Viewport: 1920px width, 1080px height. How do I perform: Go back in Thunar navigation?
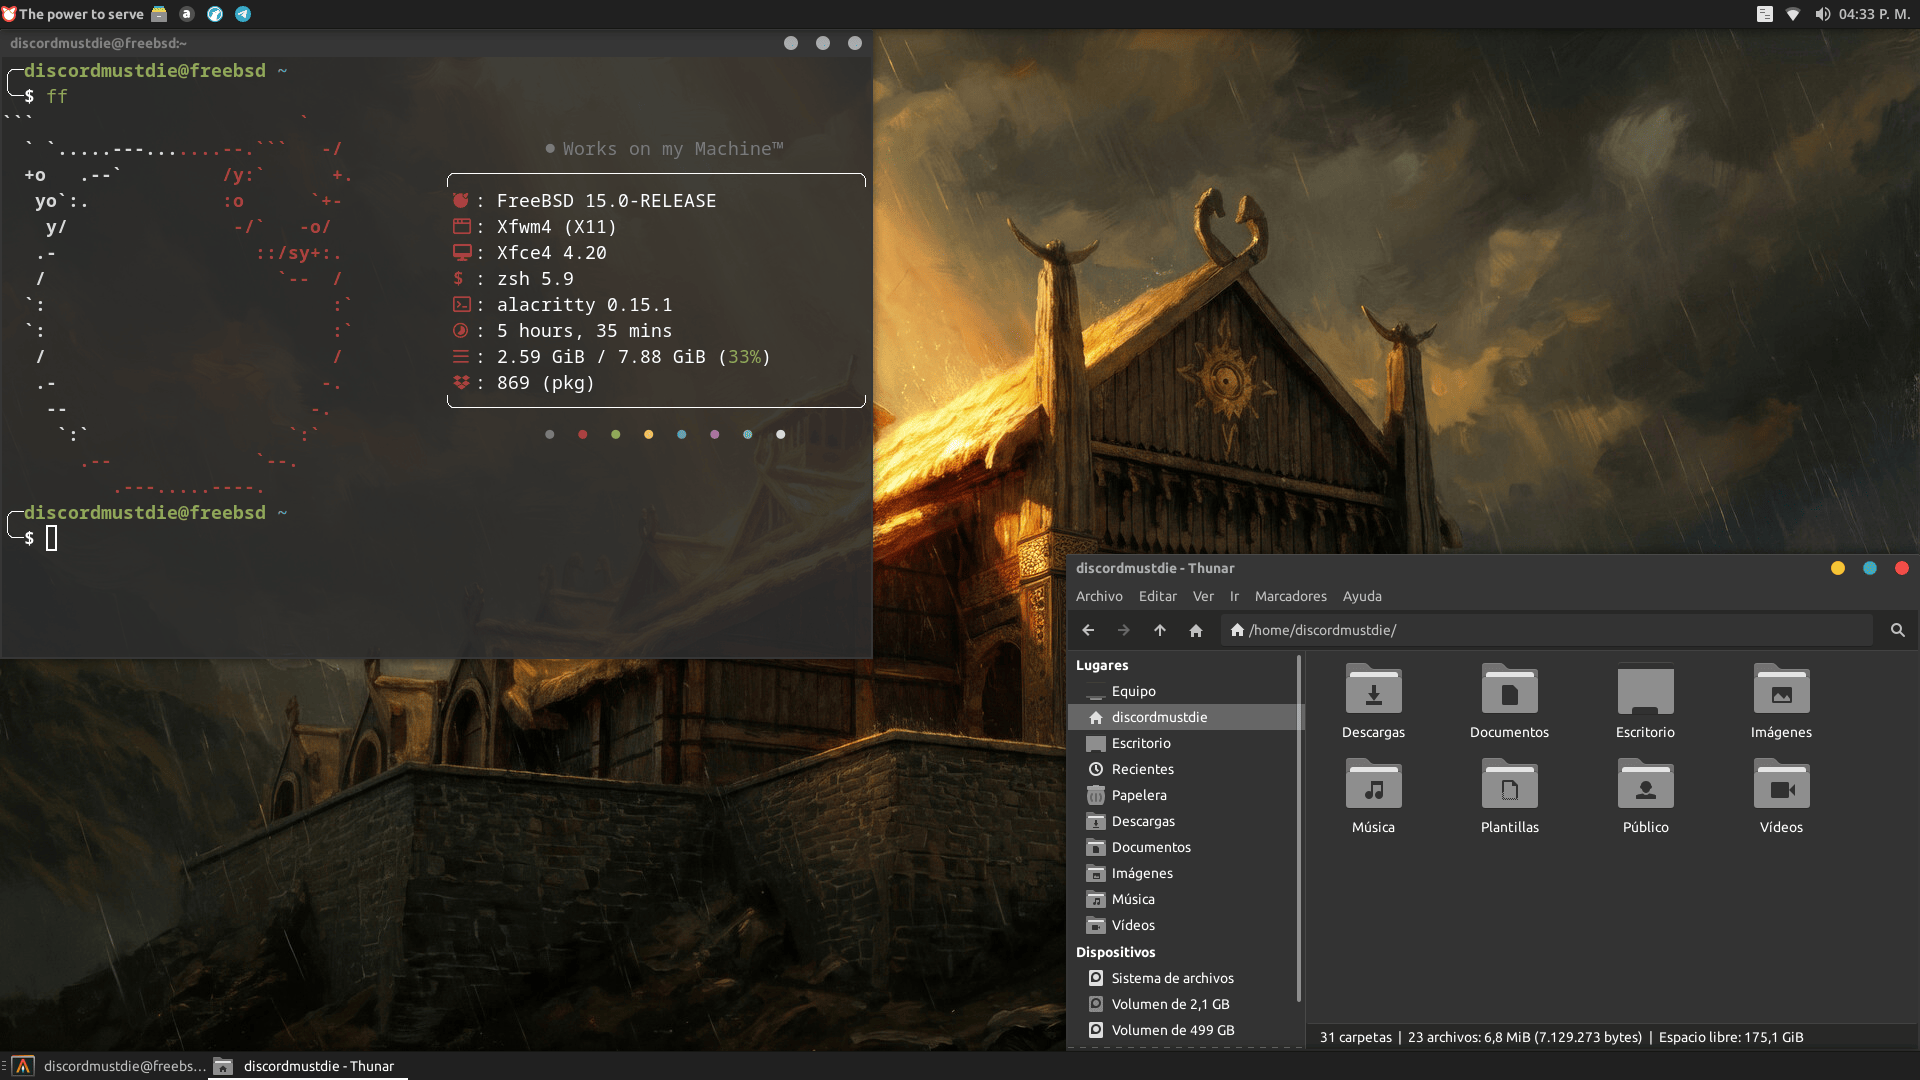pyautogui.click(x=1088, y=630)
